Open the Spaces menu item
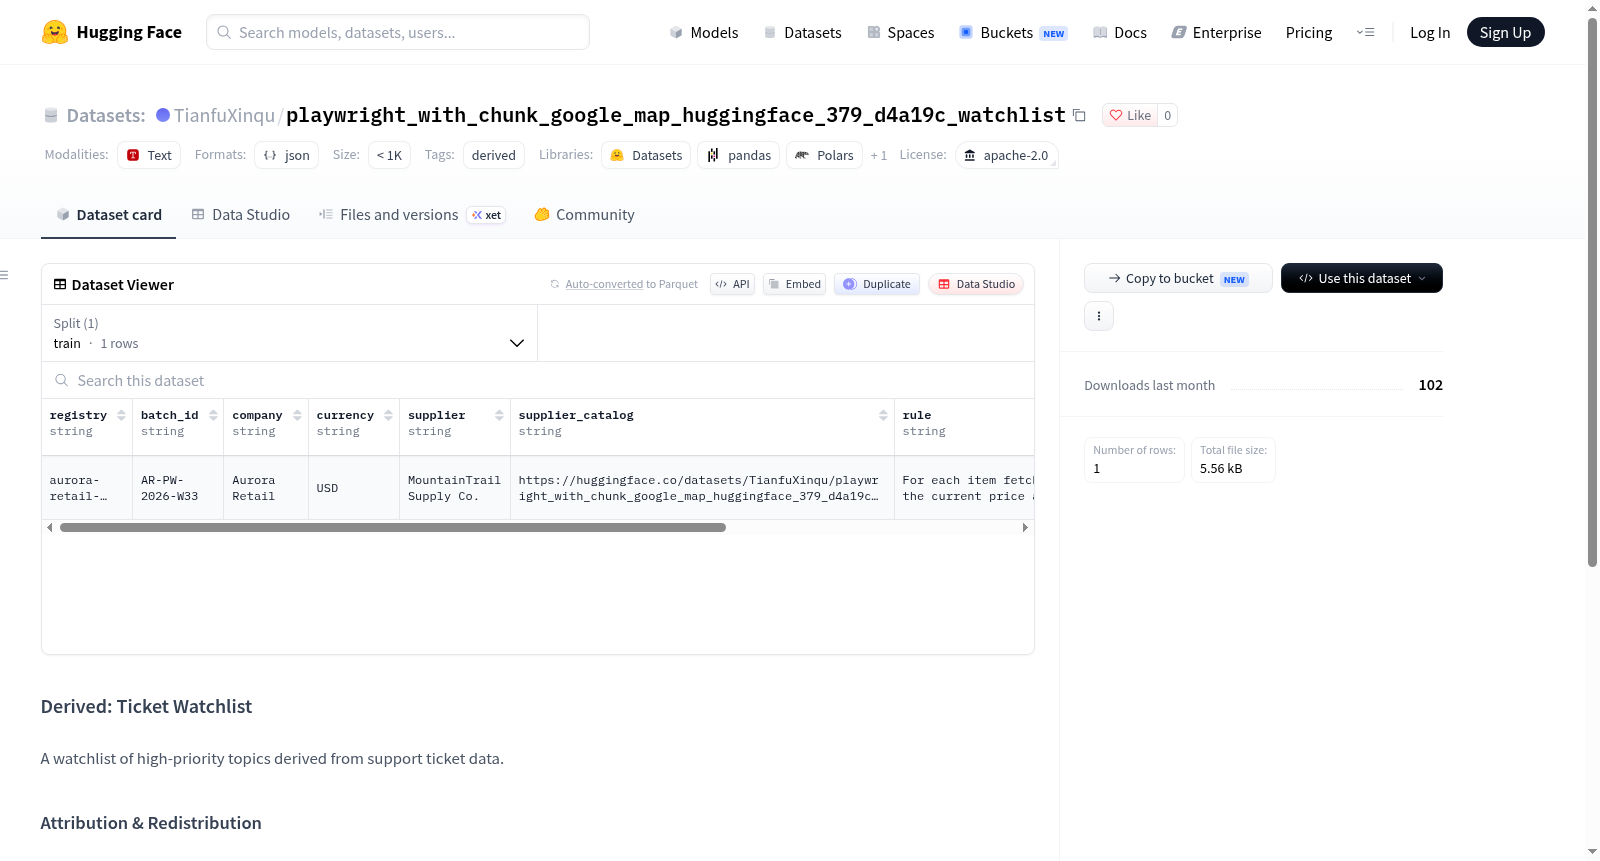This screenshot has width=1600, height=861. coord(901,32)
